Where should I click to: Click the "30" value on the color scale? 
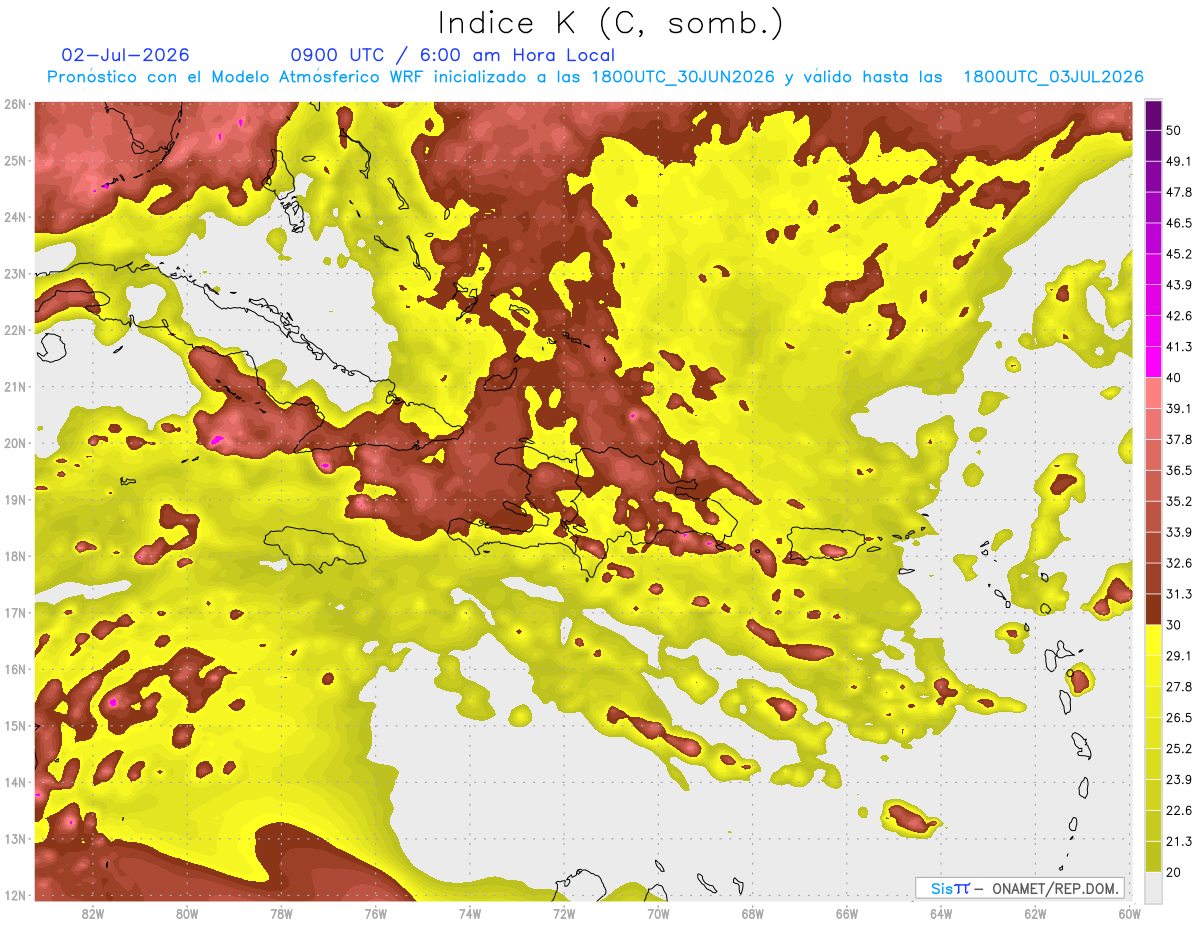[1175, 625]
